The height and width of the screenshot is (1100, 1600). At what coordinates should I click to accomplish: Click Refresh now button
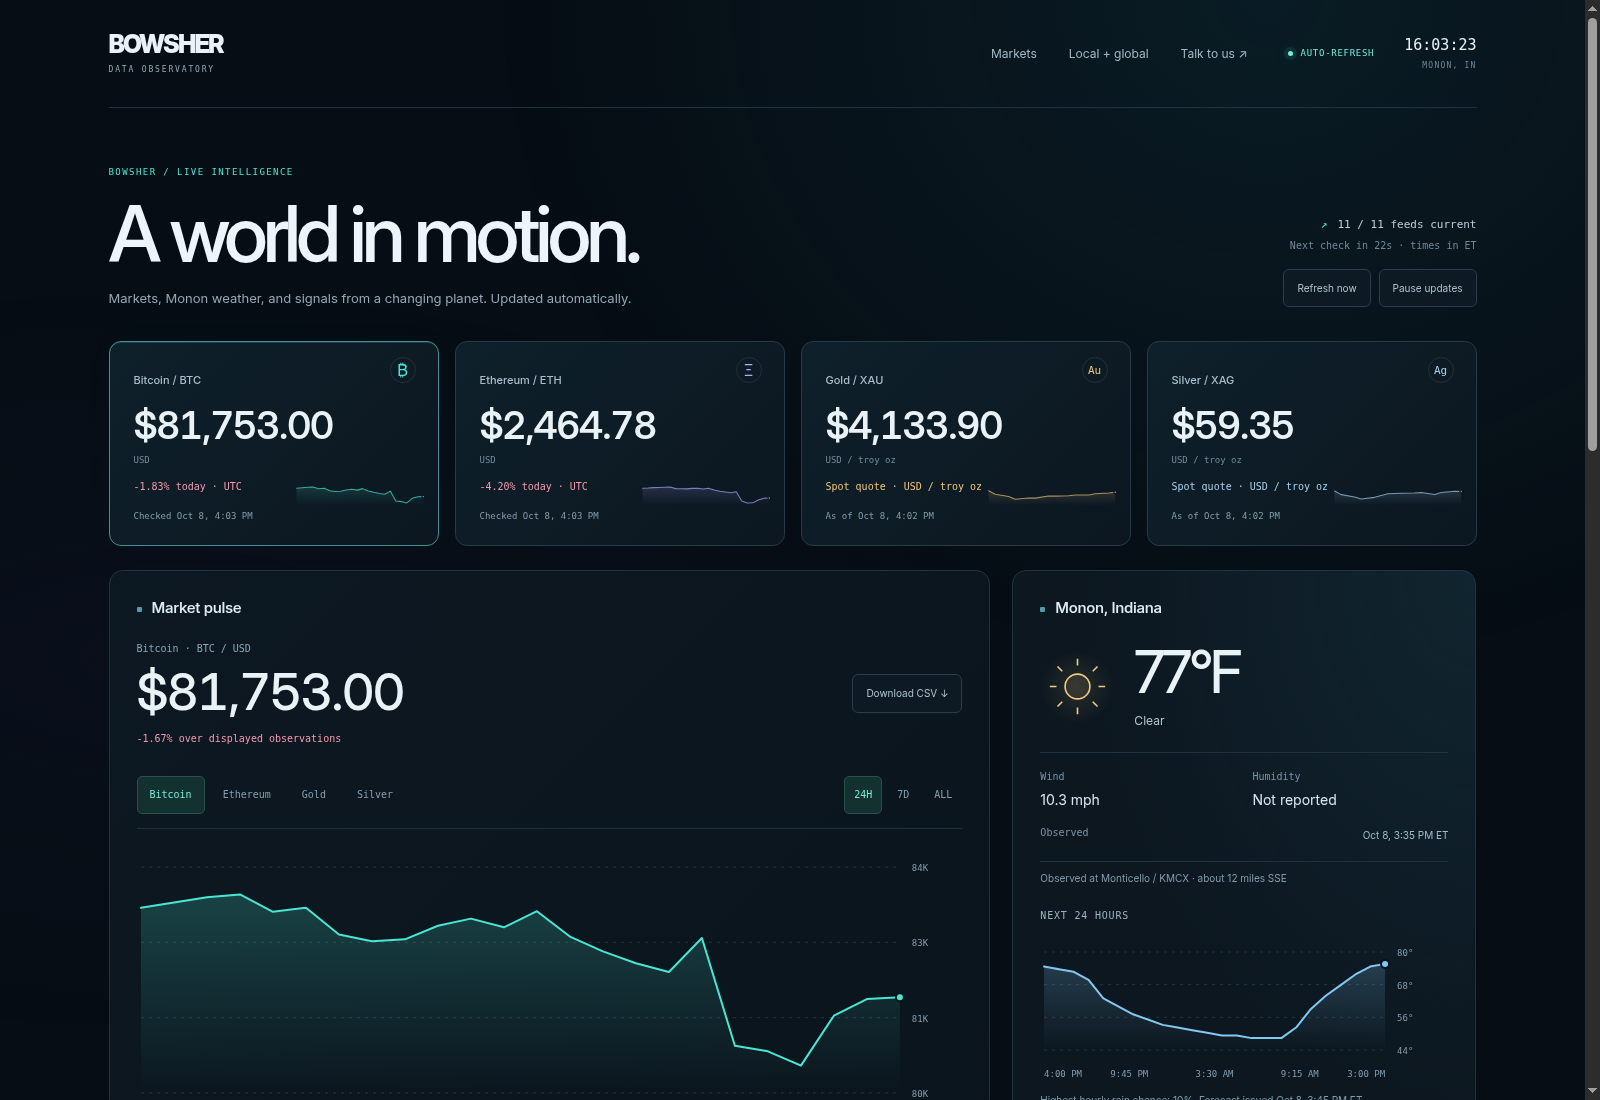click(1326, 288)
